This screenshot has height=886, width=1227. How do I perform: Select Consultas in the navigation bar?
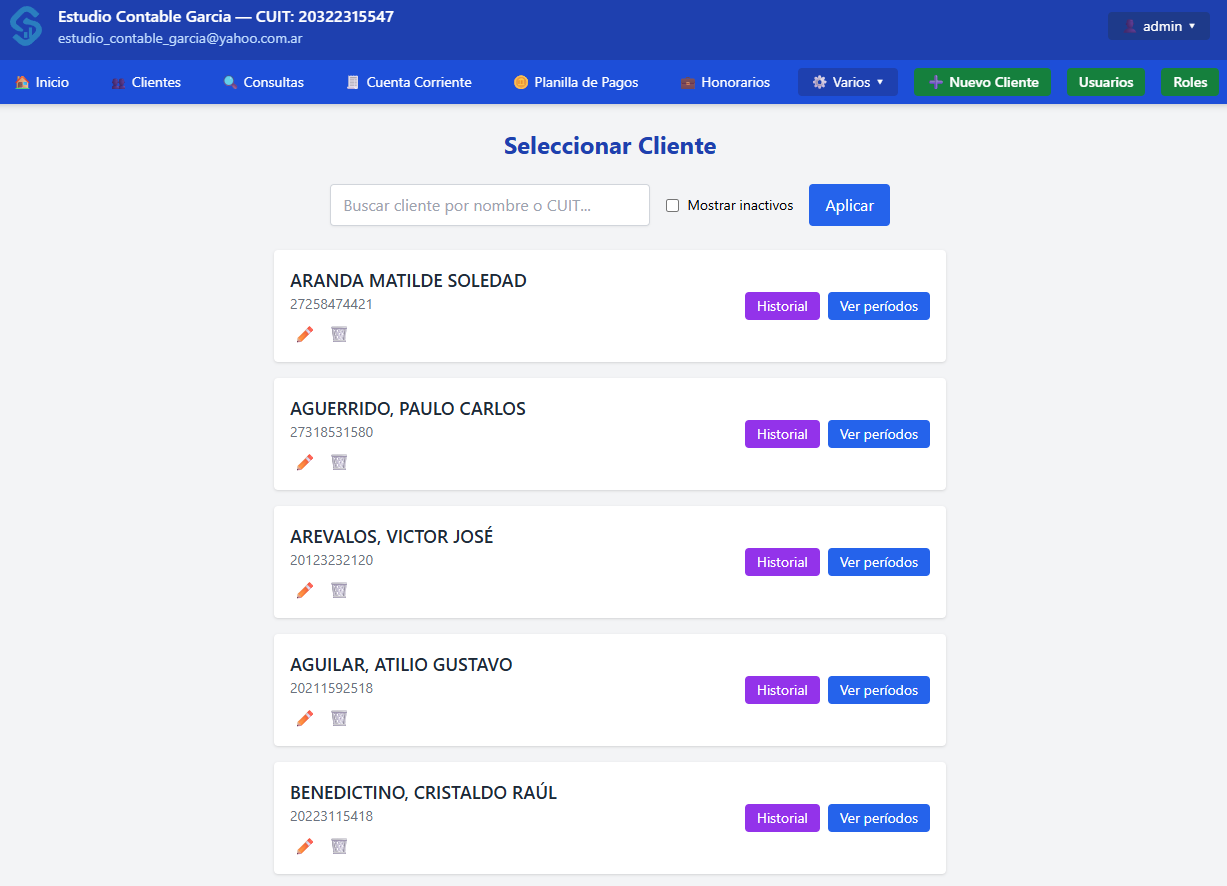click(x=263, y=82)
